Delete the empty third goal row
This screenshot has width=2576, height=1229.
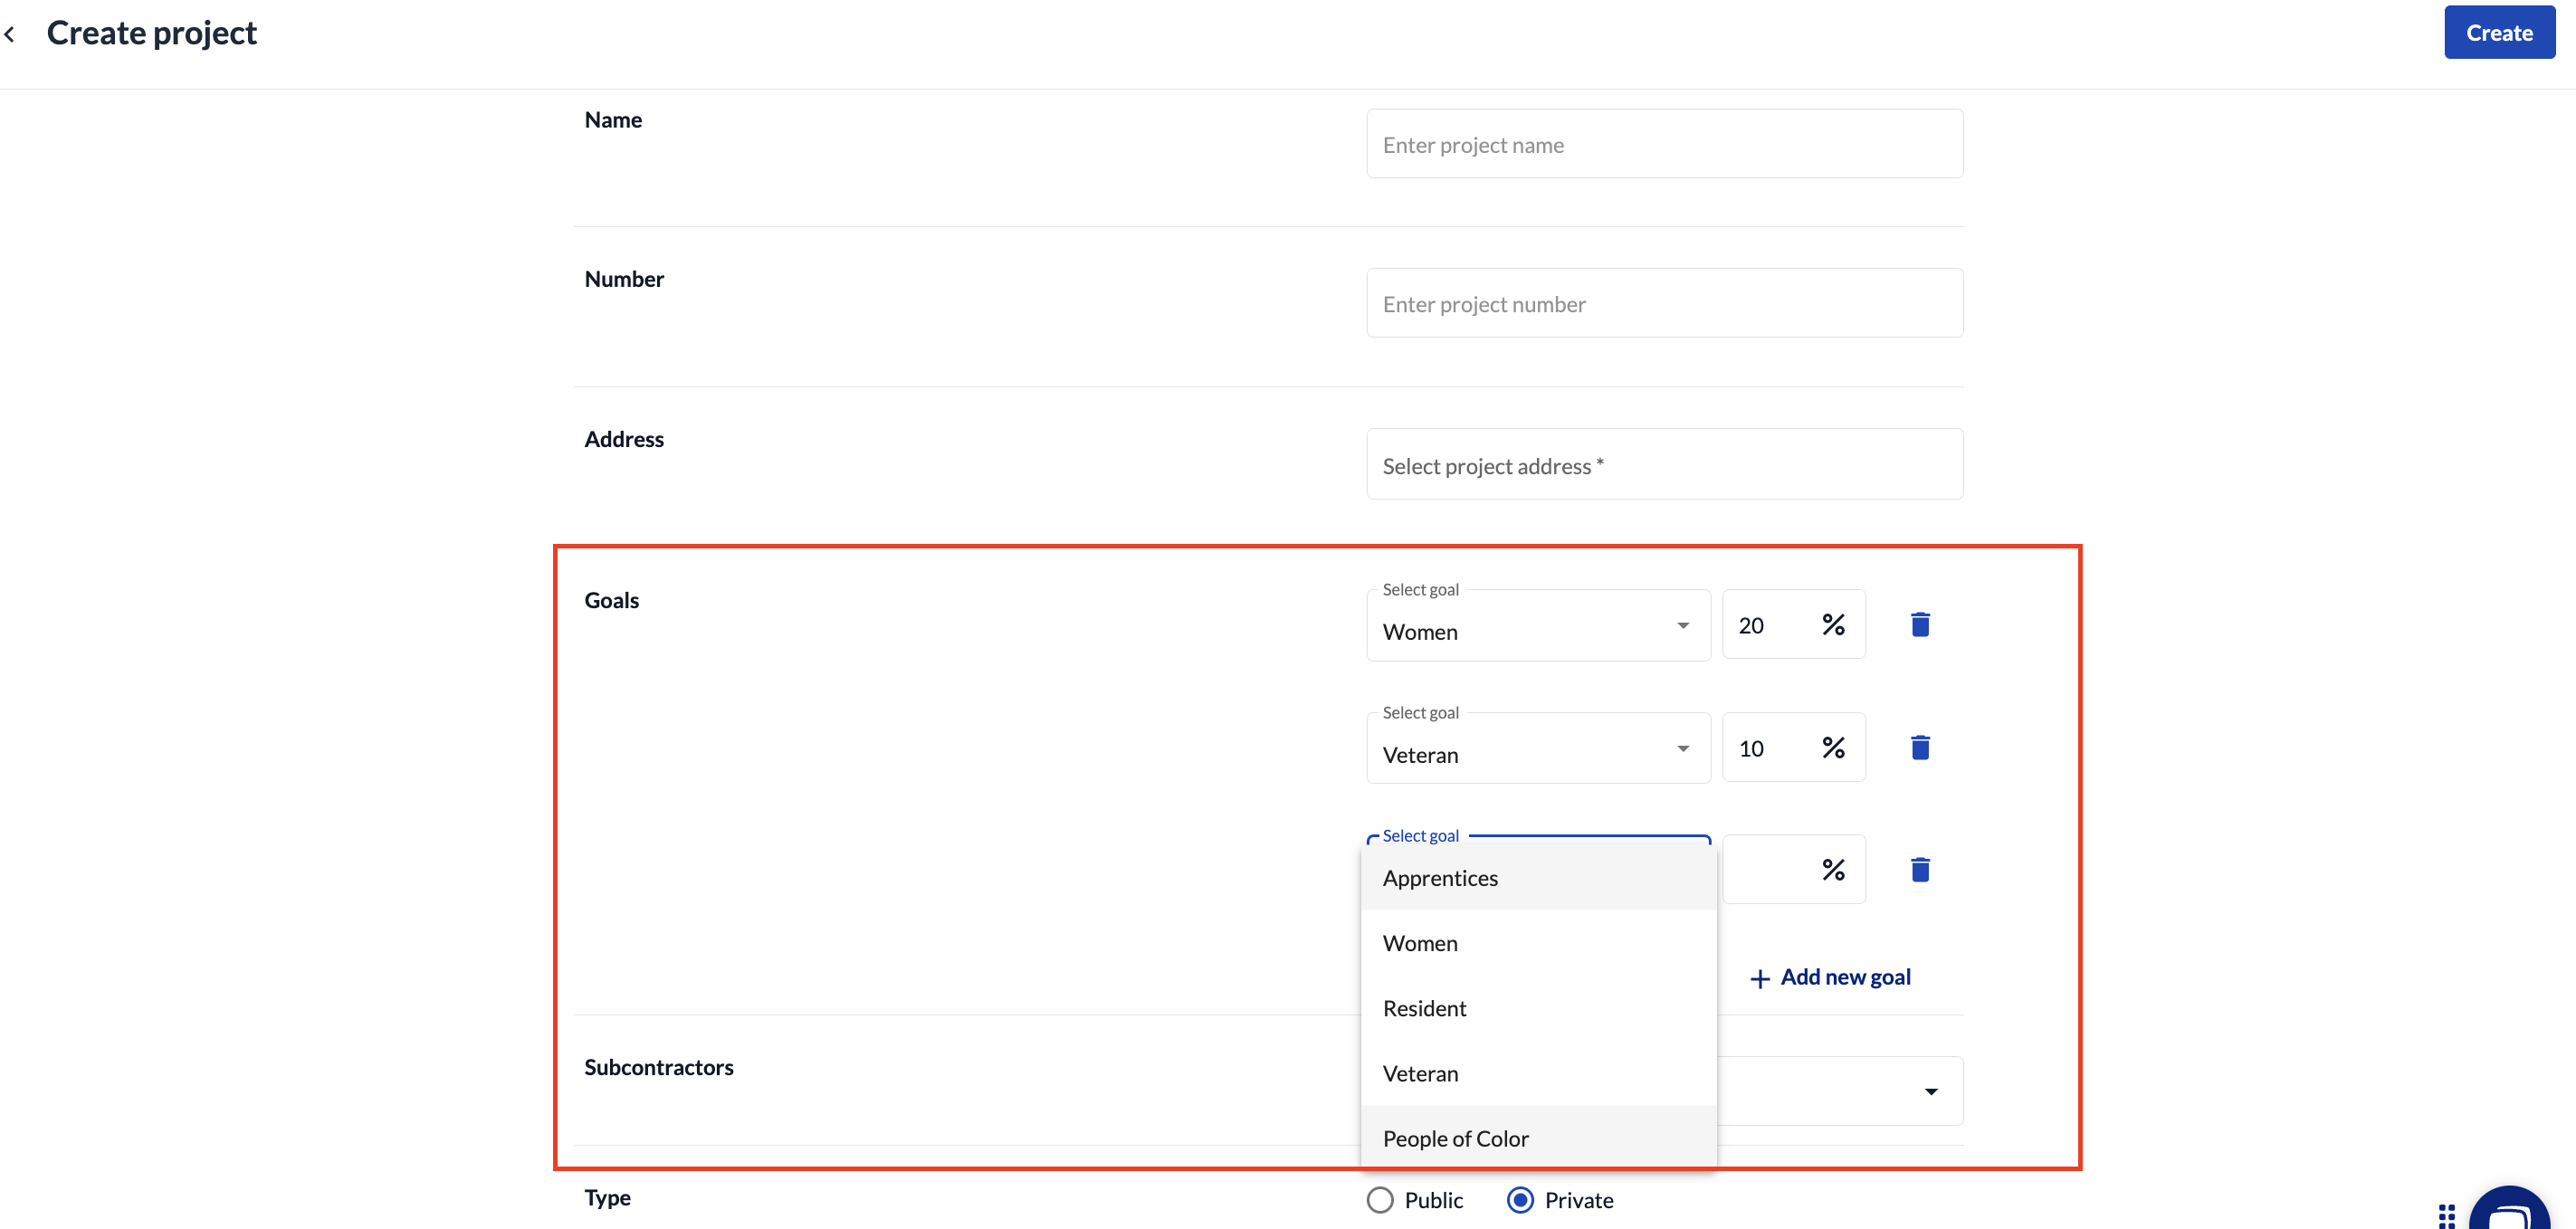(1919, 870)
